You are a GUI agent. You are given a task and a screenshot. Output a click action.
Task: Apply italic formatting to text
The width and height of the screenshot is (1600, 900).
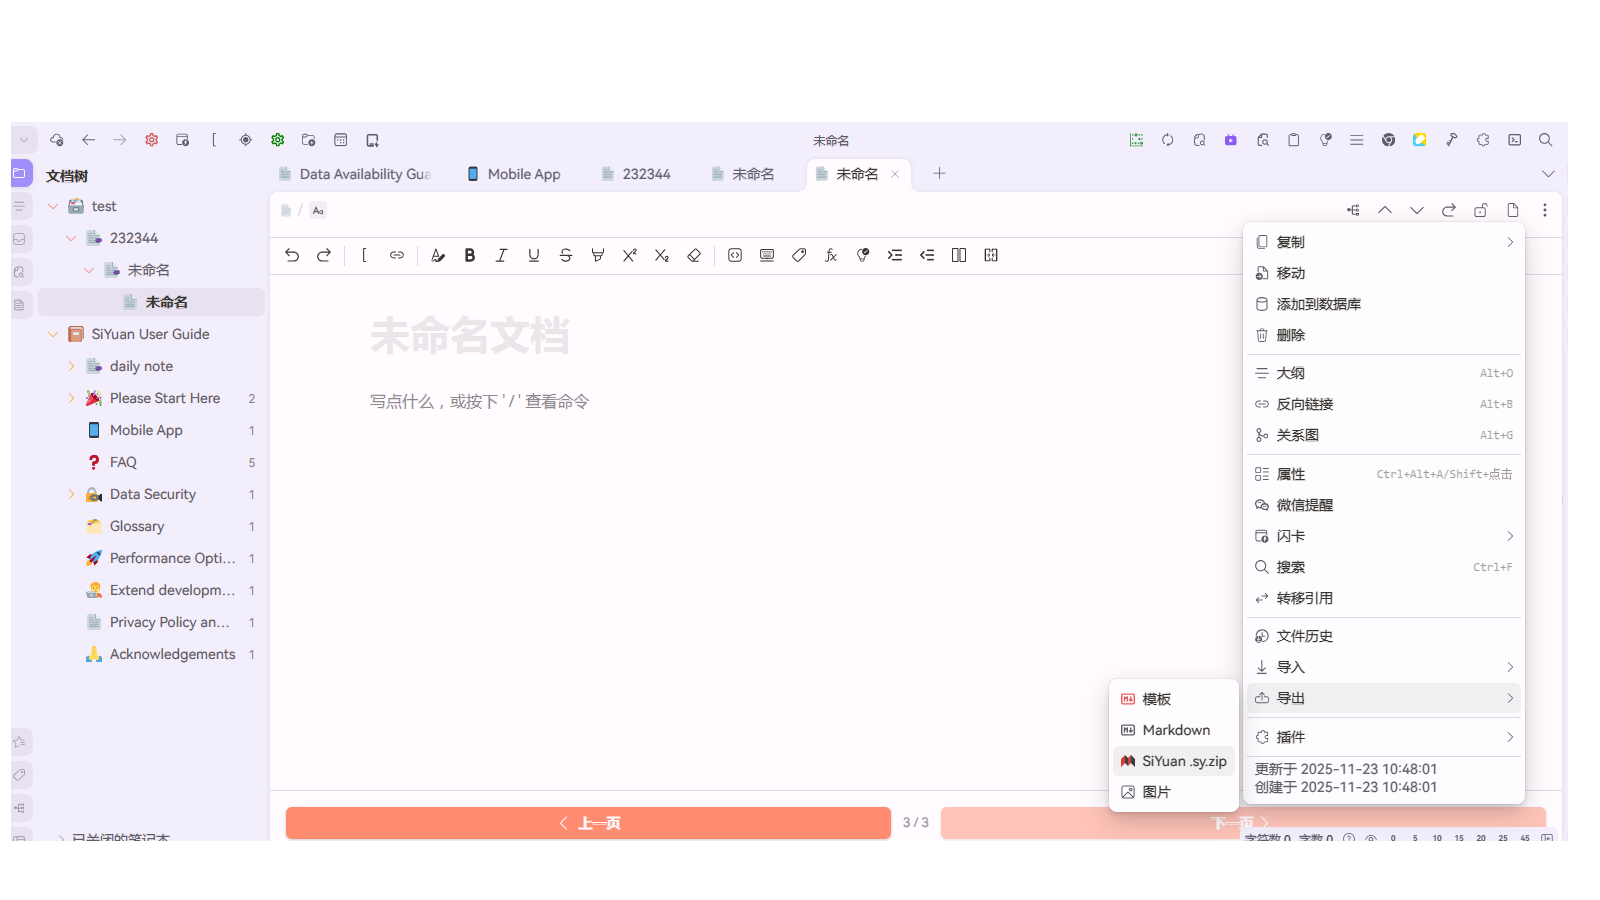click(x=501, y=255)
